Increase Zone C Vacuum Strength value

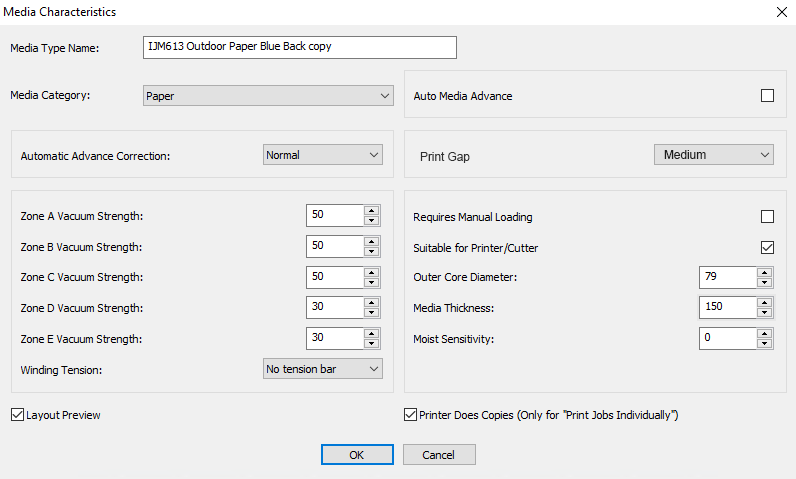tap(372, 272)
